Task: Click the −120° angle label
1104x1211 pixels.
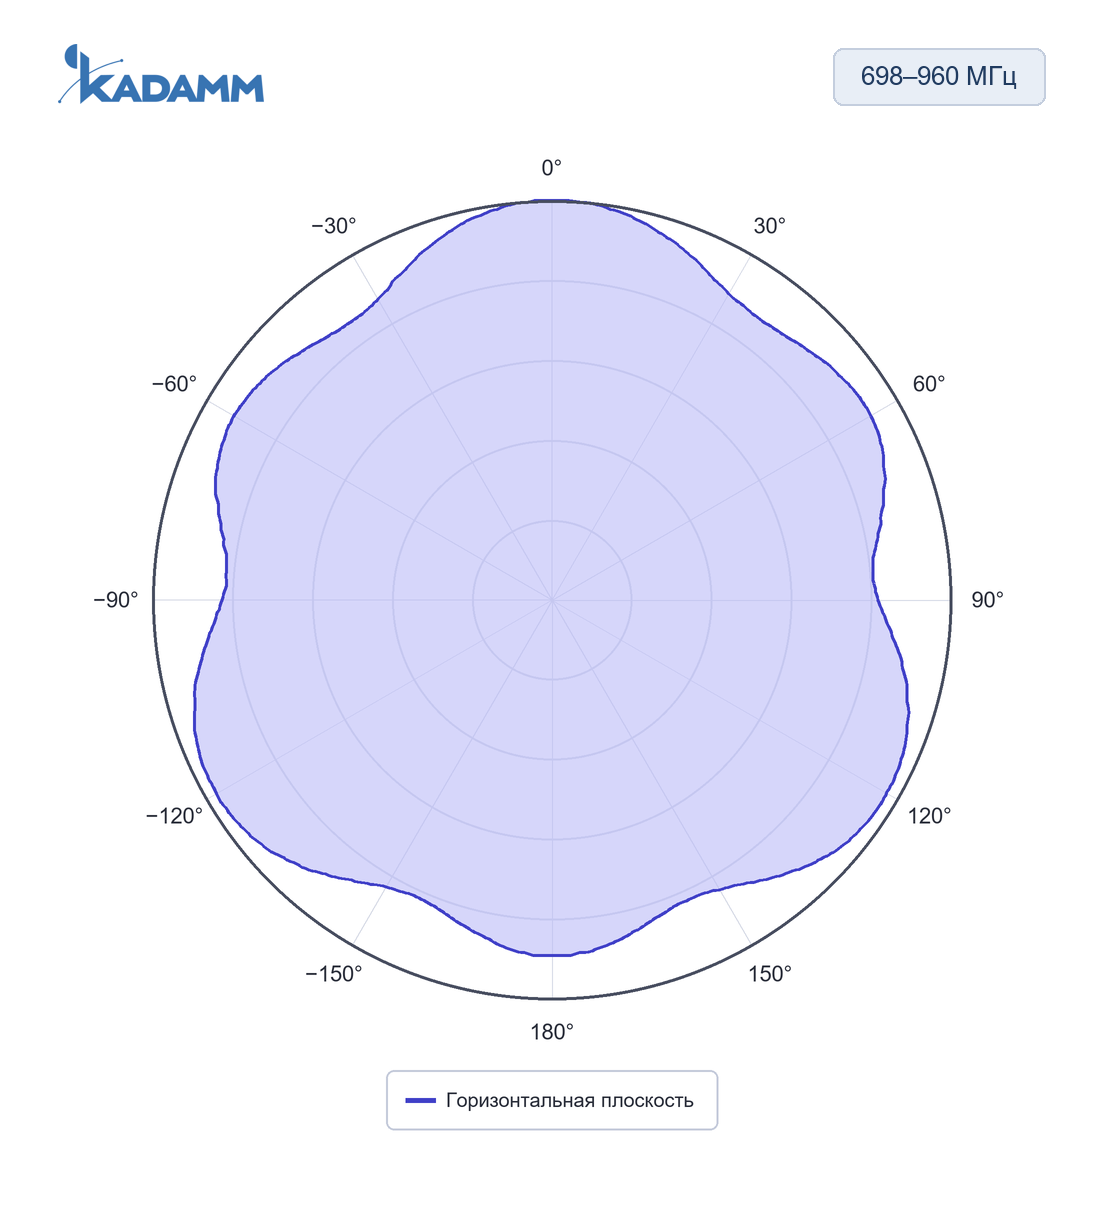Action: (175, 816)
